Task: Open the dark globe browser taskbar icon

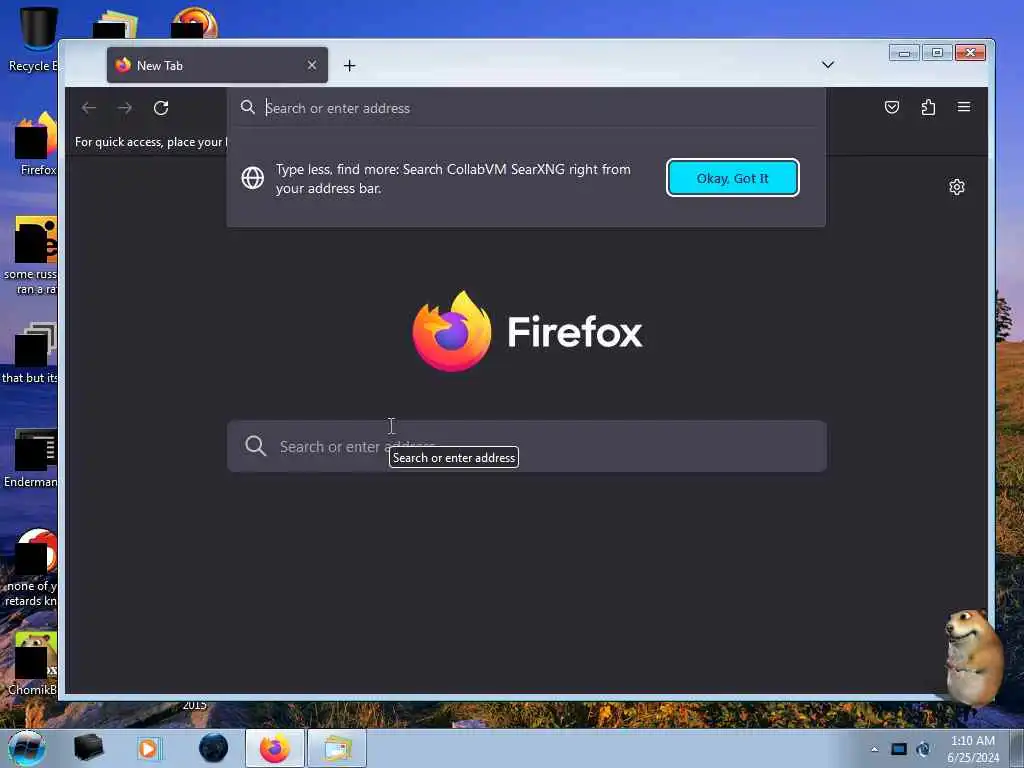Action: pyautogui.click(x=214, y=748)
